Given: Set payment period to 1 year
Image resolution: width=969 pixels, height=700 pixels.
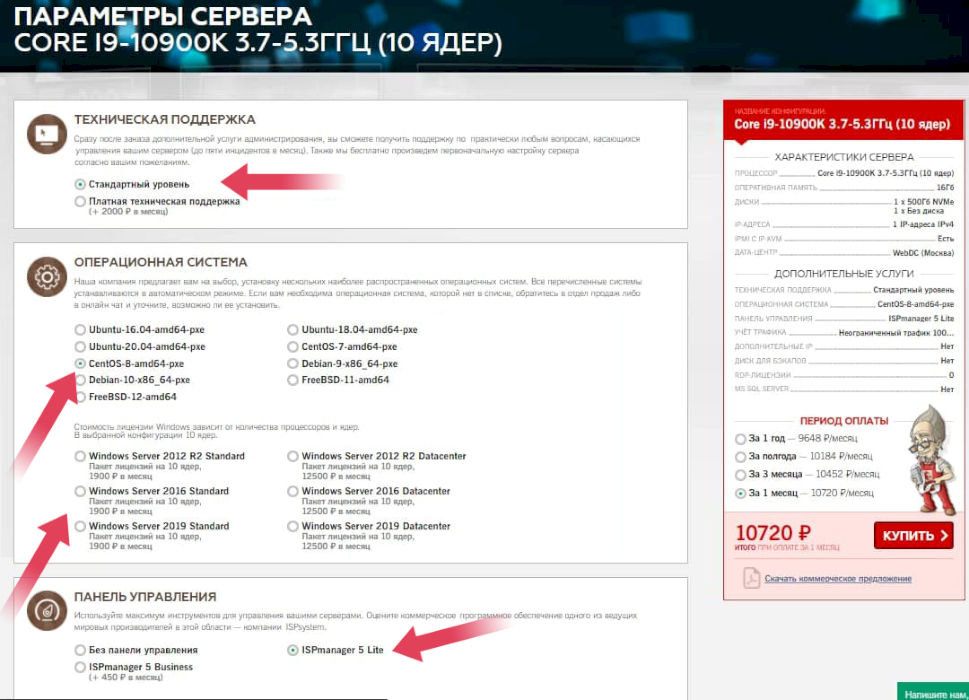Looking at the screenshot, I should [740, 438].
